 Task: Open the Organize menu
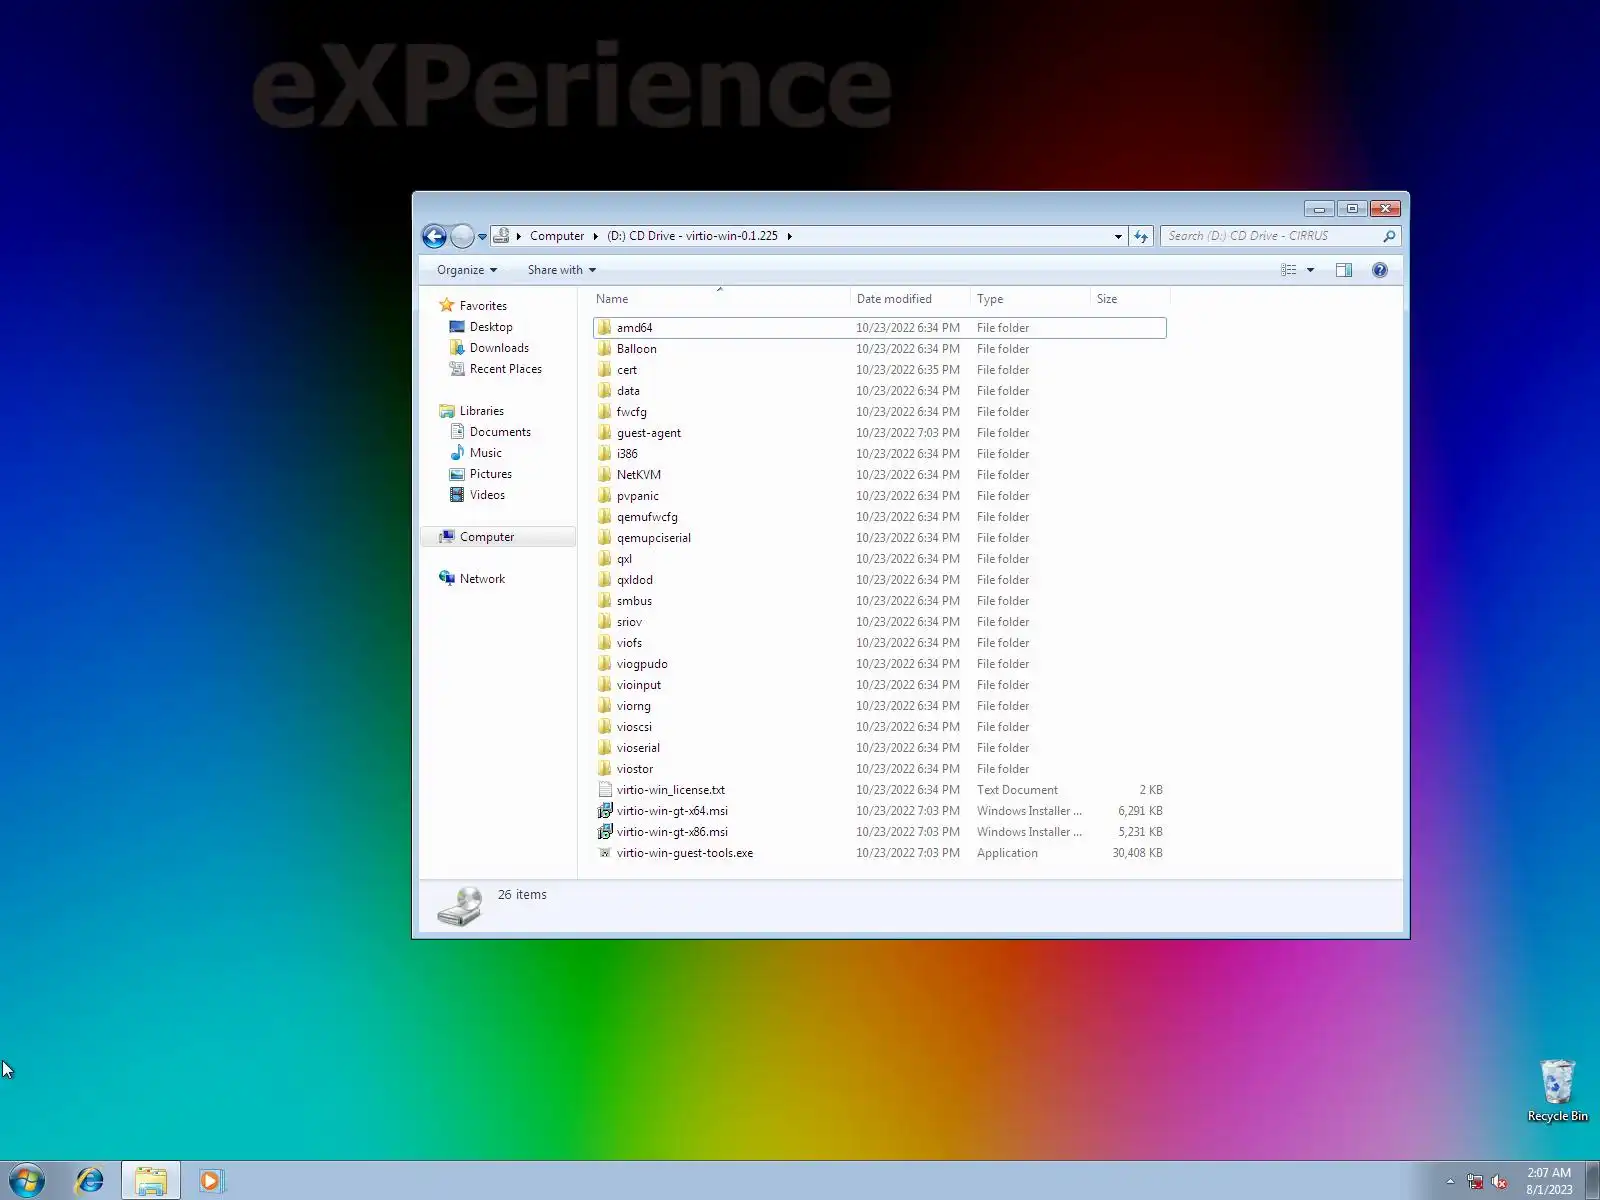pos(467,270)
